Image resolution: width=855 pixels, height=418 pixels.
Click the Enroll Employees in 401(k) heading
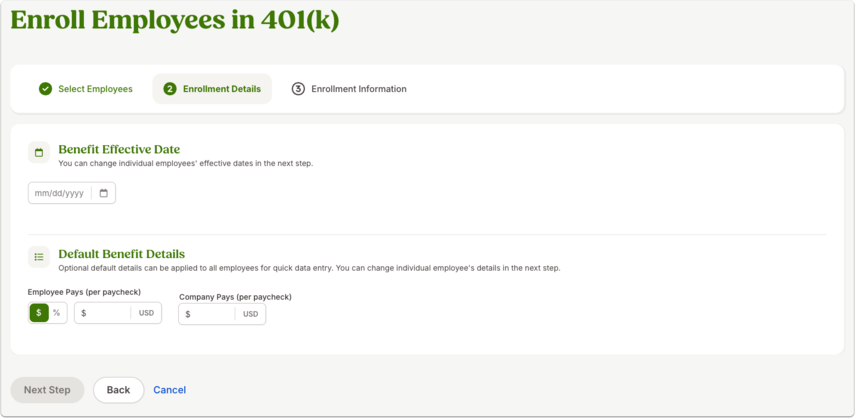click(x=174, y=20)
